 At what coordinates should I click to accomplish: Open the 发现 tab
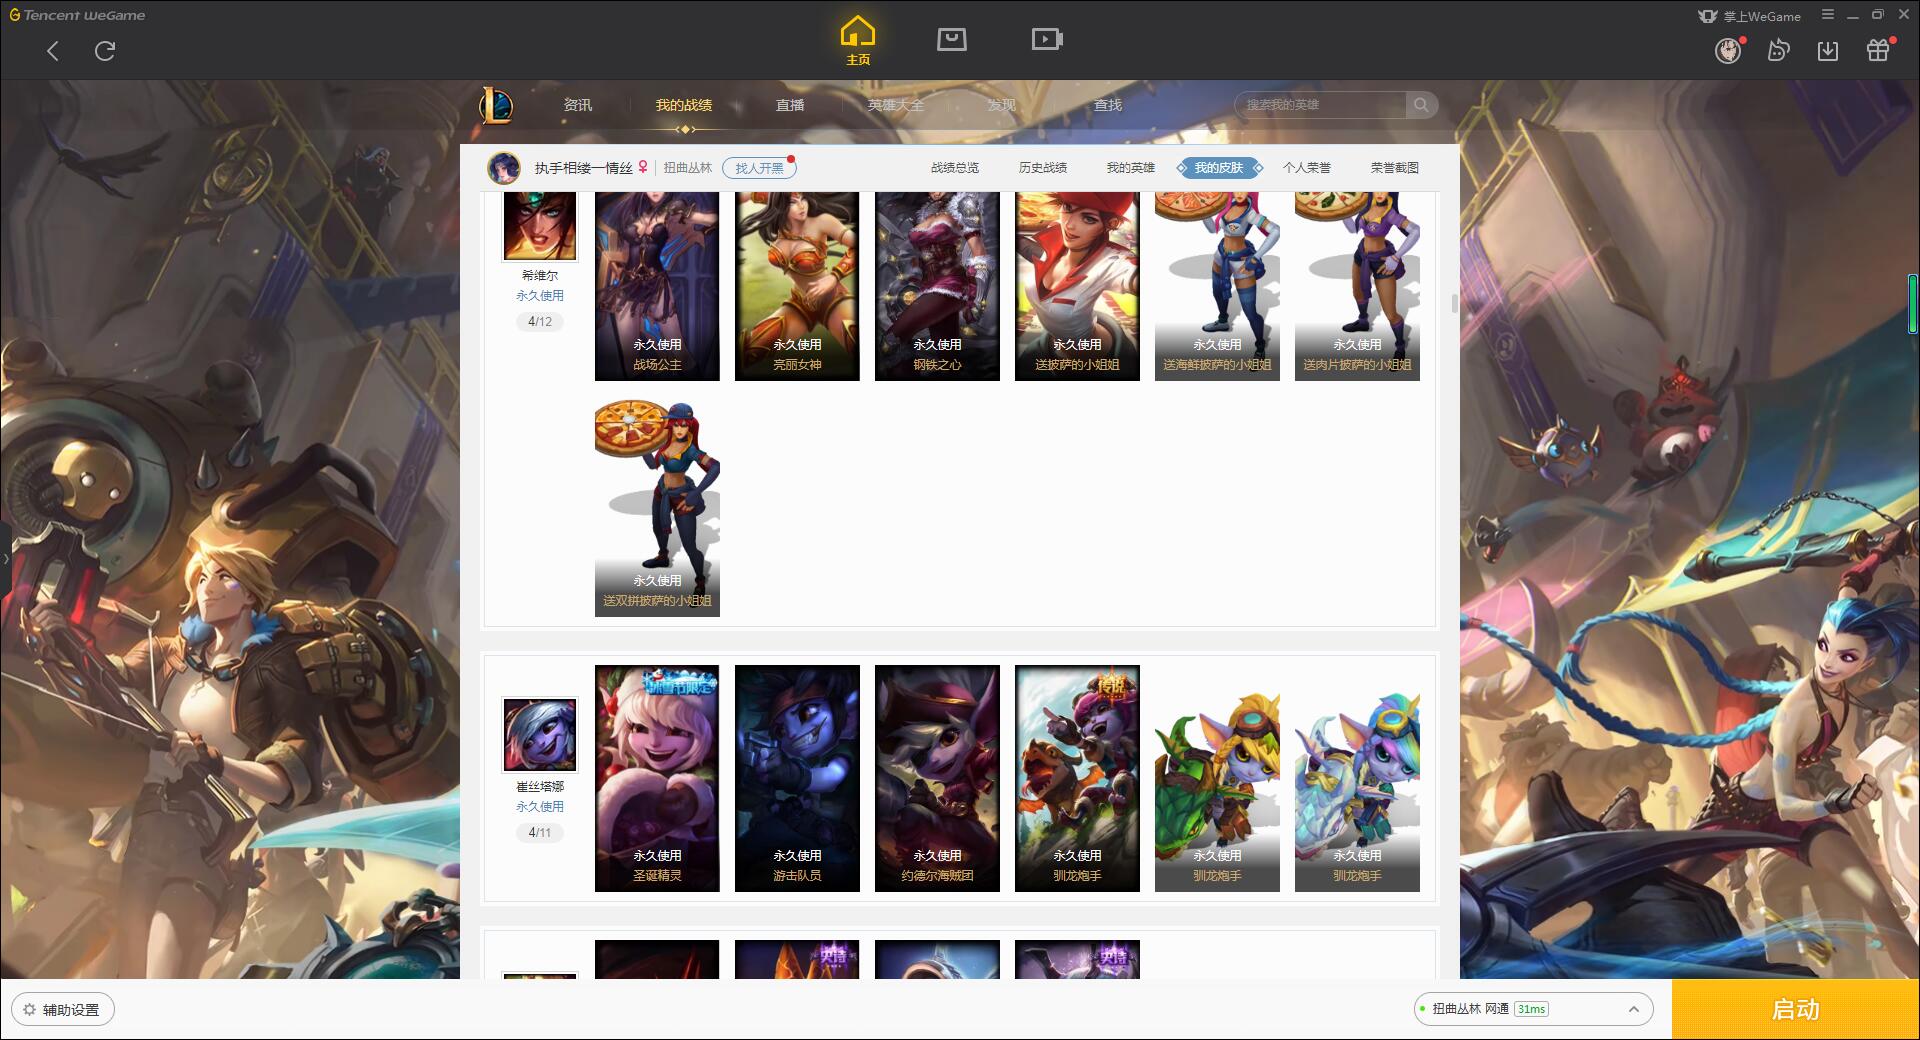pos(1001,105)
